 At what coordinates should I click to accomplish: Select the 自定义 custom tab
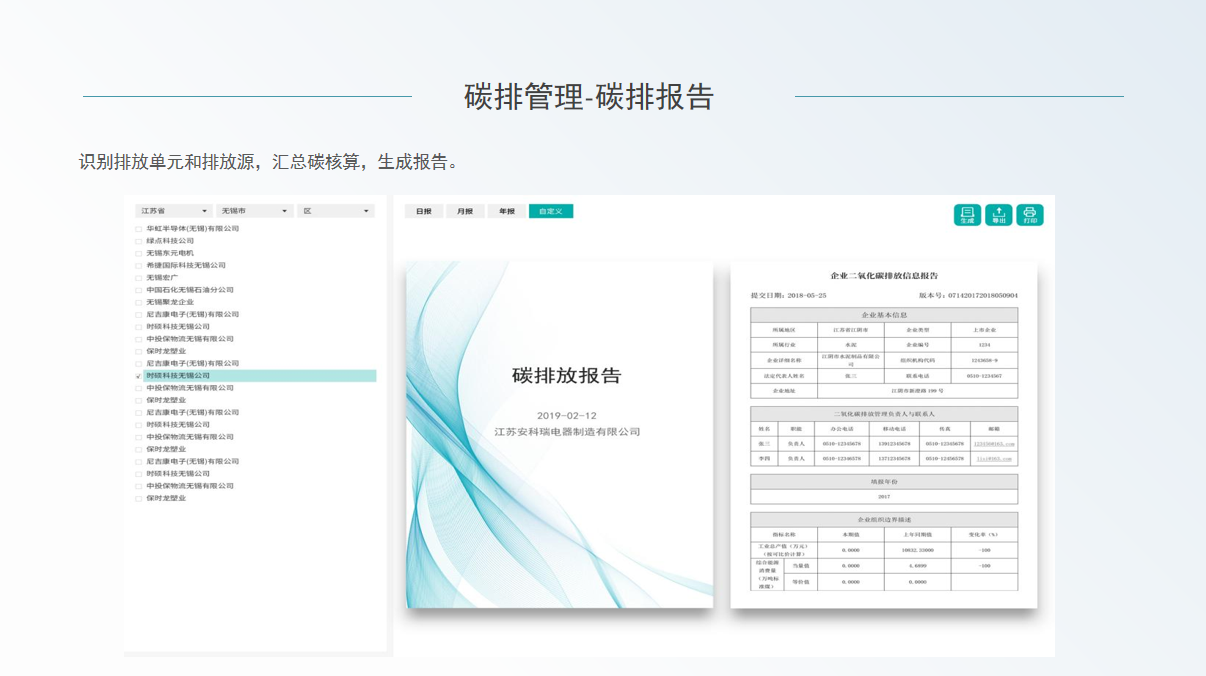551,211
